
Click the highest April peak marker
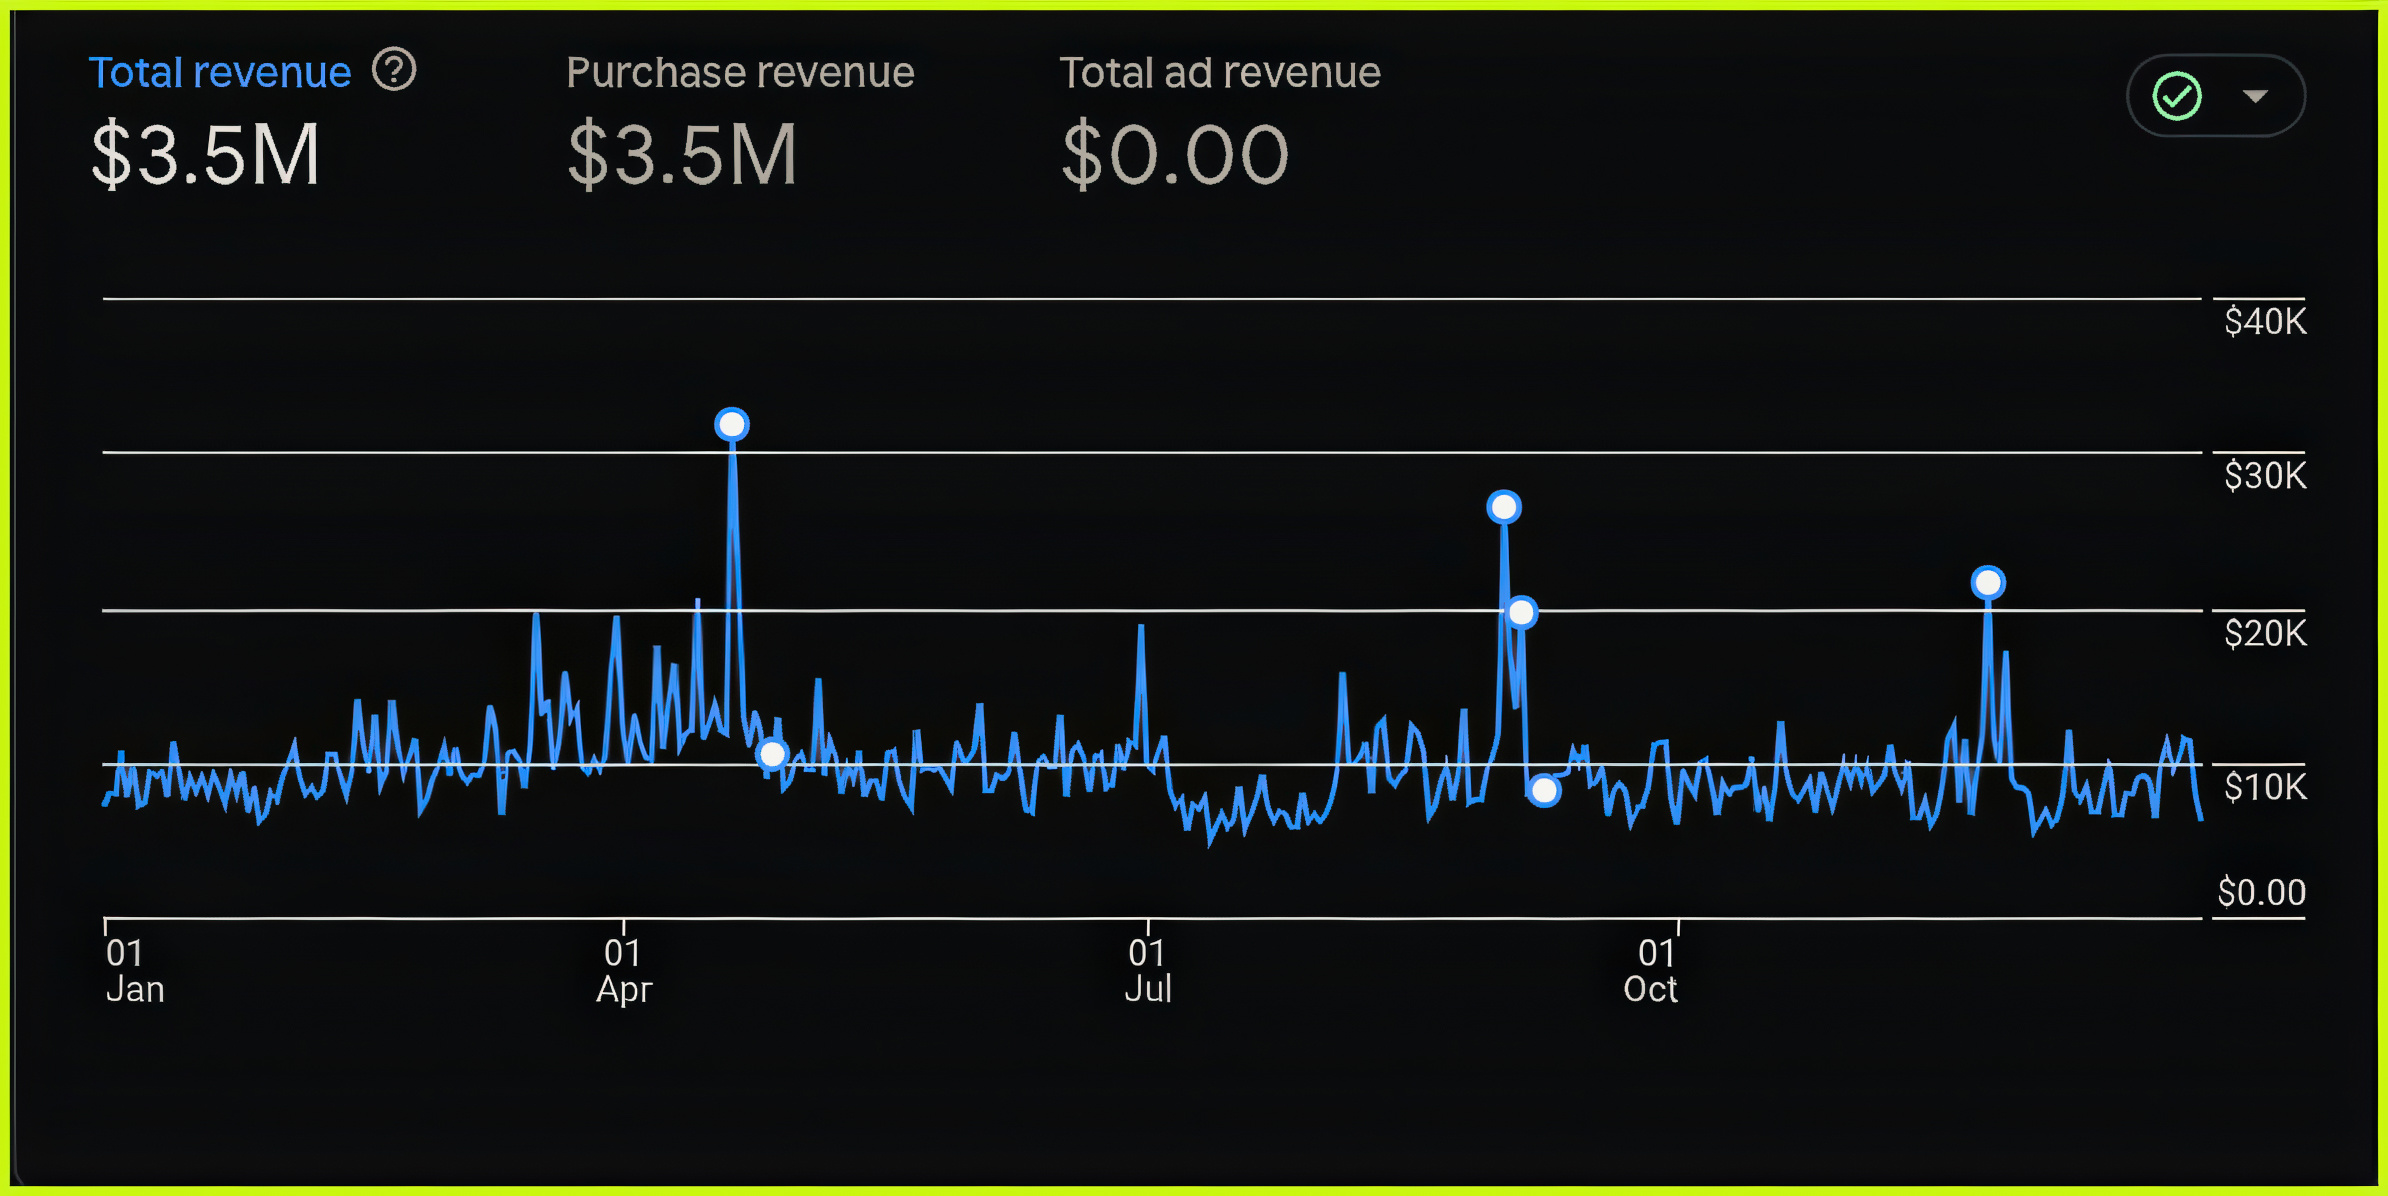click(732, 425)
